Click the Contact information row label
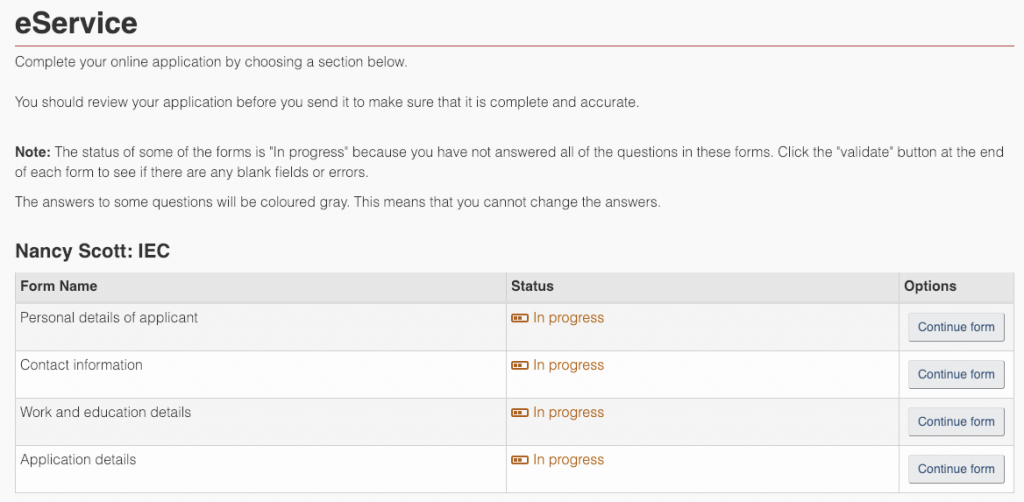The height and width of the screenshot is (502, 1024). click(81, 365)
